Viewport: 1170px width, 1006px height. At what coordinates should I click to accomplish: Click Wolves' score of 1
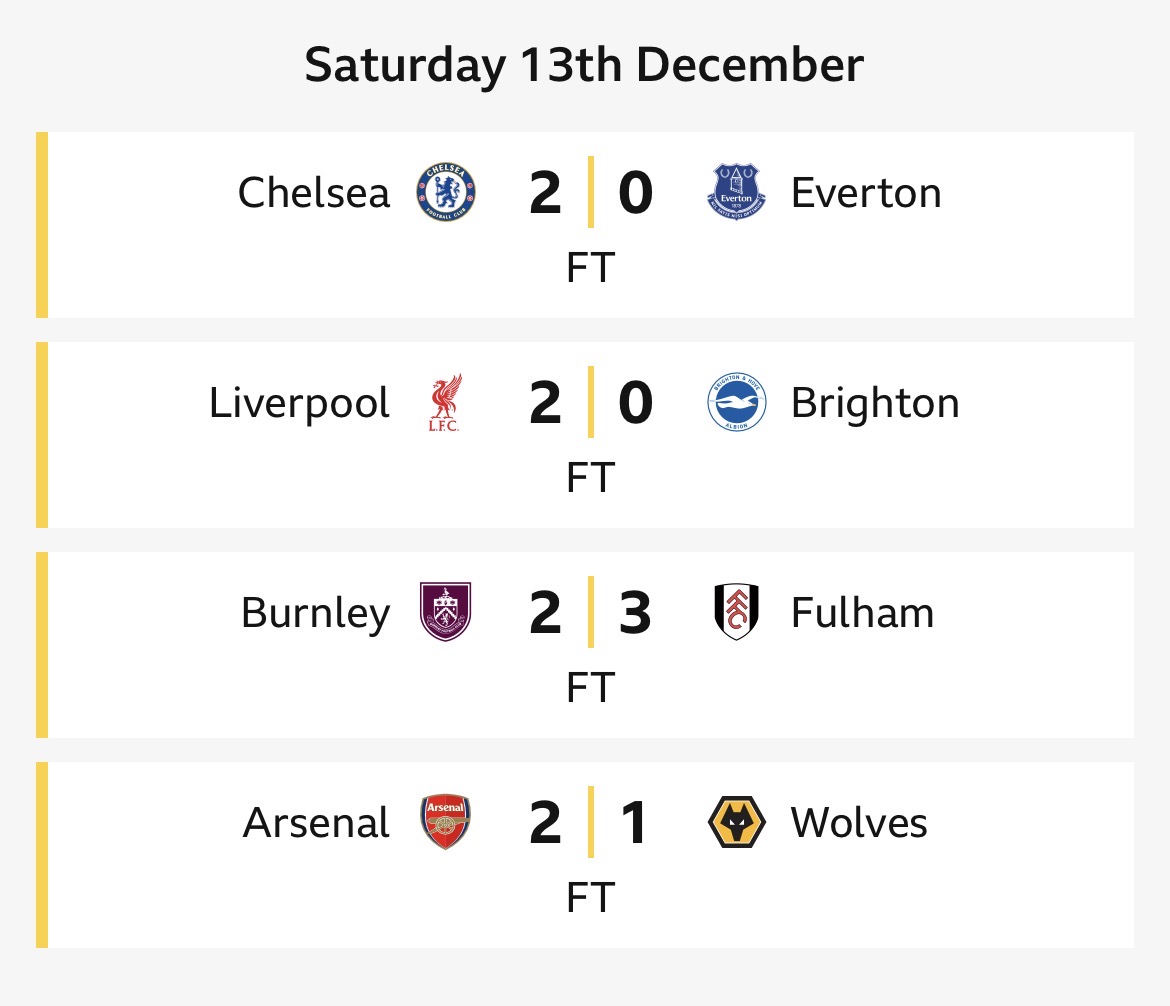635,823
